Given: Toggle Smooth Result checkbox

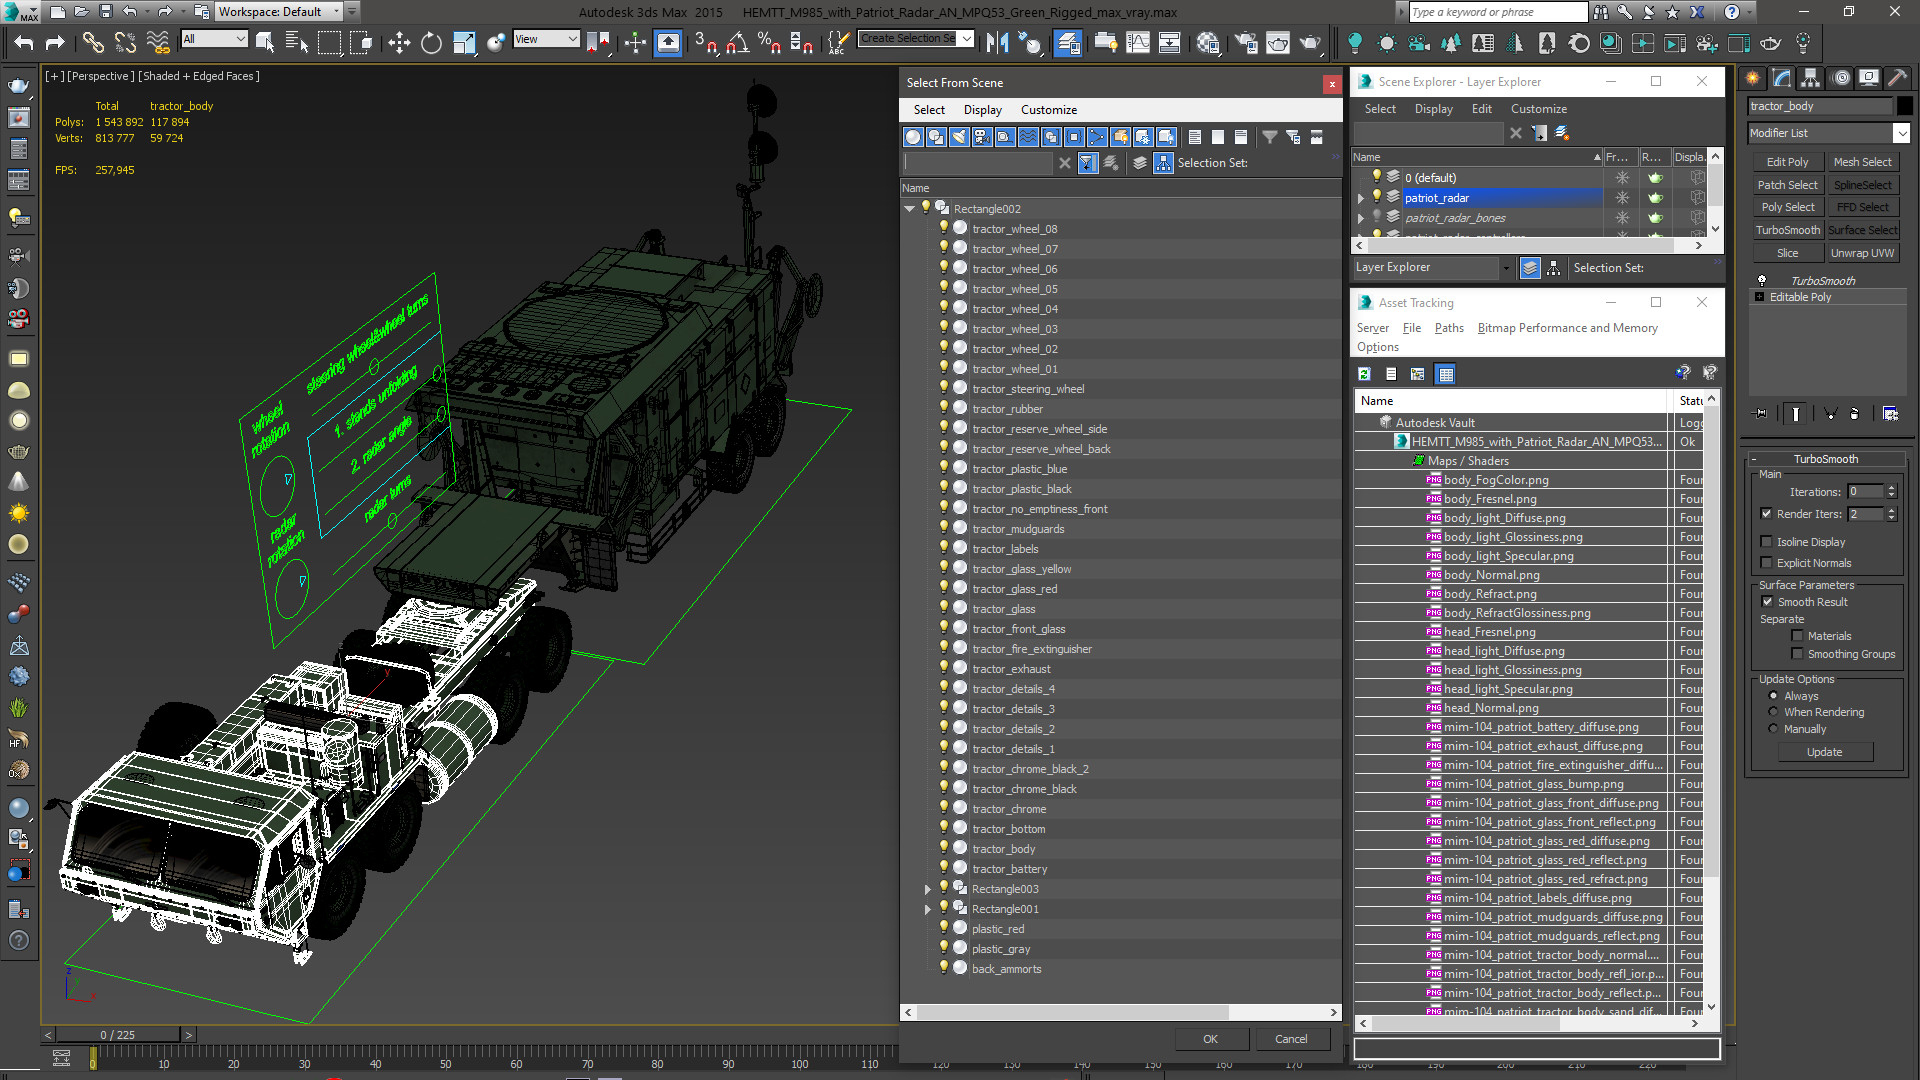Looking at the screenshot, I should (x=1766, y=602).
